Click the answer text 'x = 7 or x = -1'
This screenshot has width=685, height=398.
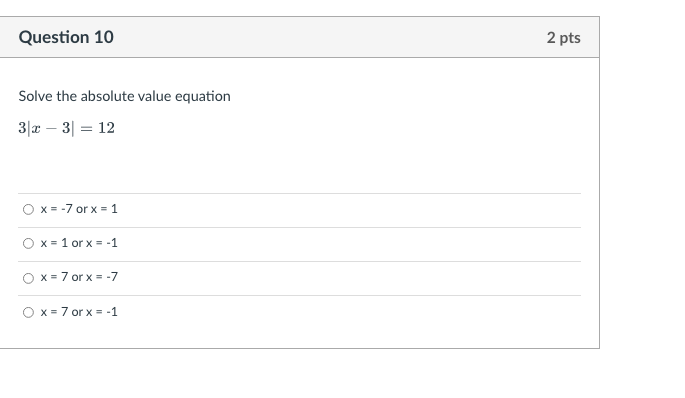(79, 311)
